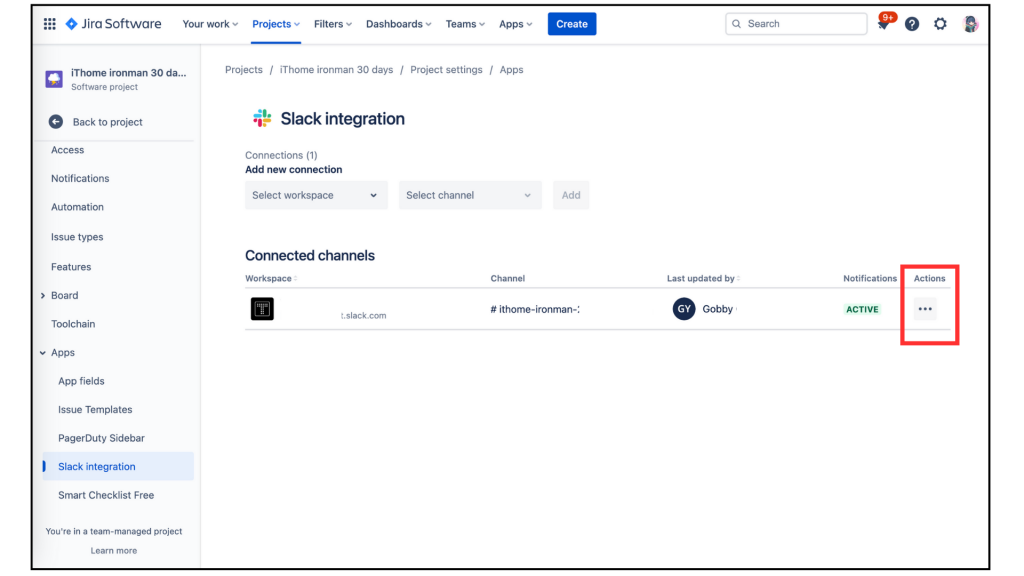Click the Back to project arrow icon

pyautogui.click(x=56, y=121)
